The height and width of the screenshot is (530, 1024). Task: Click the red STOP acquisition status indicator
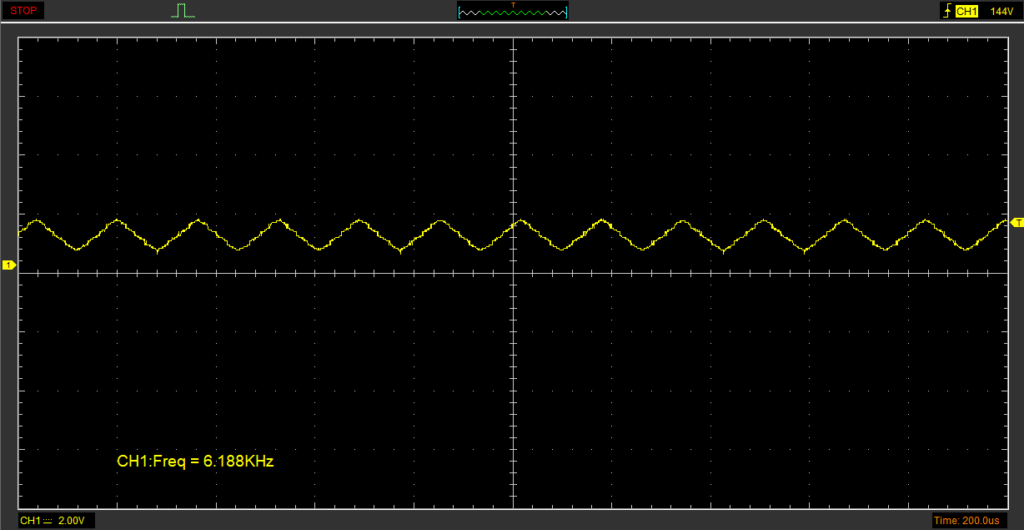pos(24,11)
